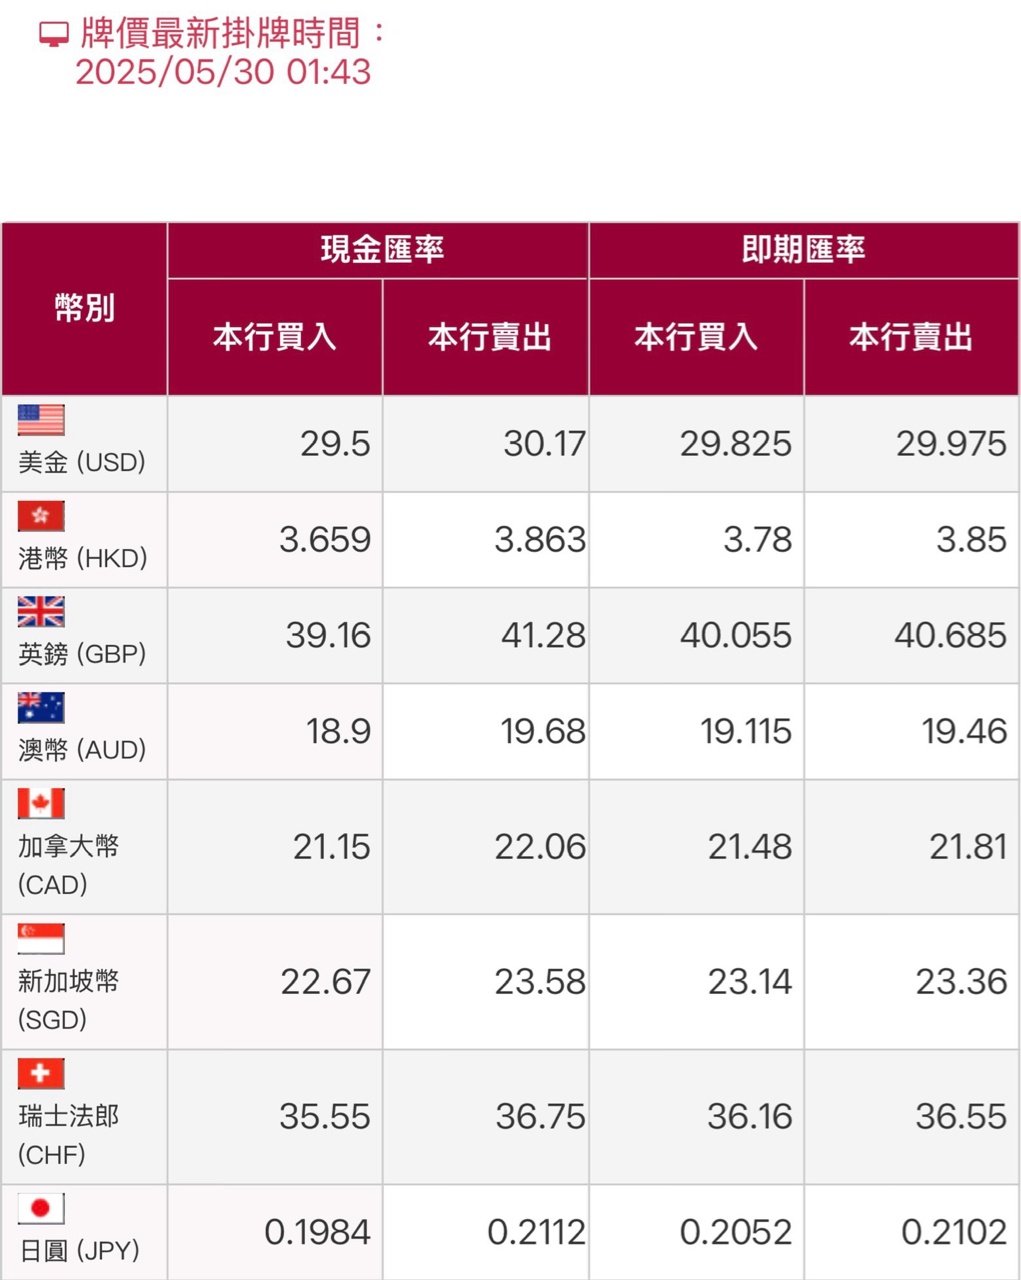The image size is (1021, 1280).
Task: Select the USD cash selling rate 30.17
Action: click(544, 443)
